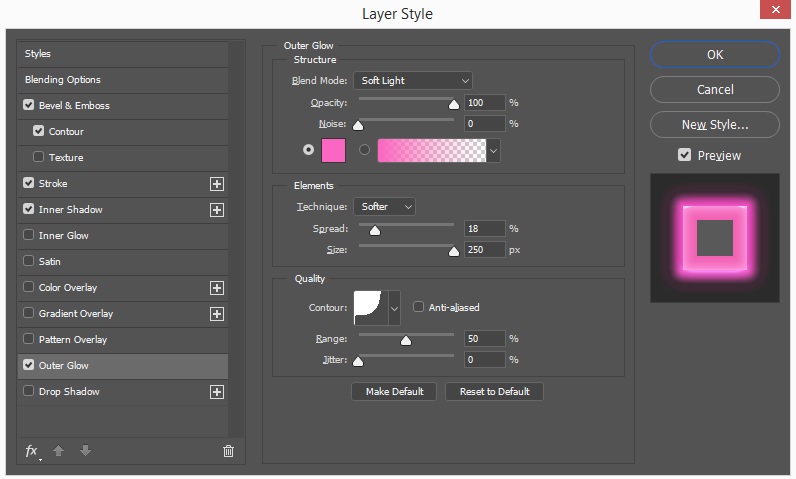Click the Reset to Default button

(494, 391)
